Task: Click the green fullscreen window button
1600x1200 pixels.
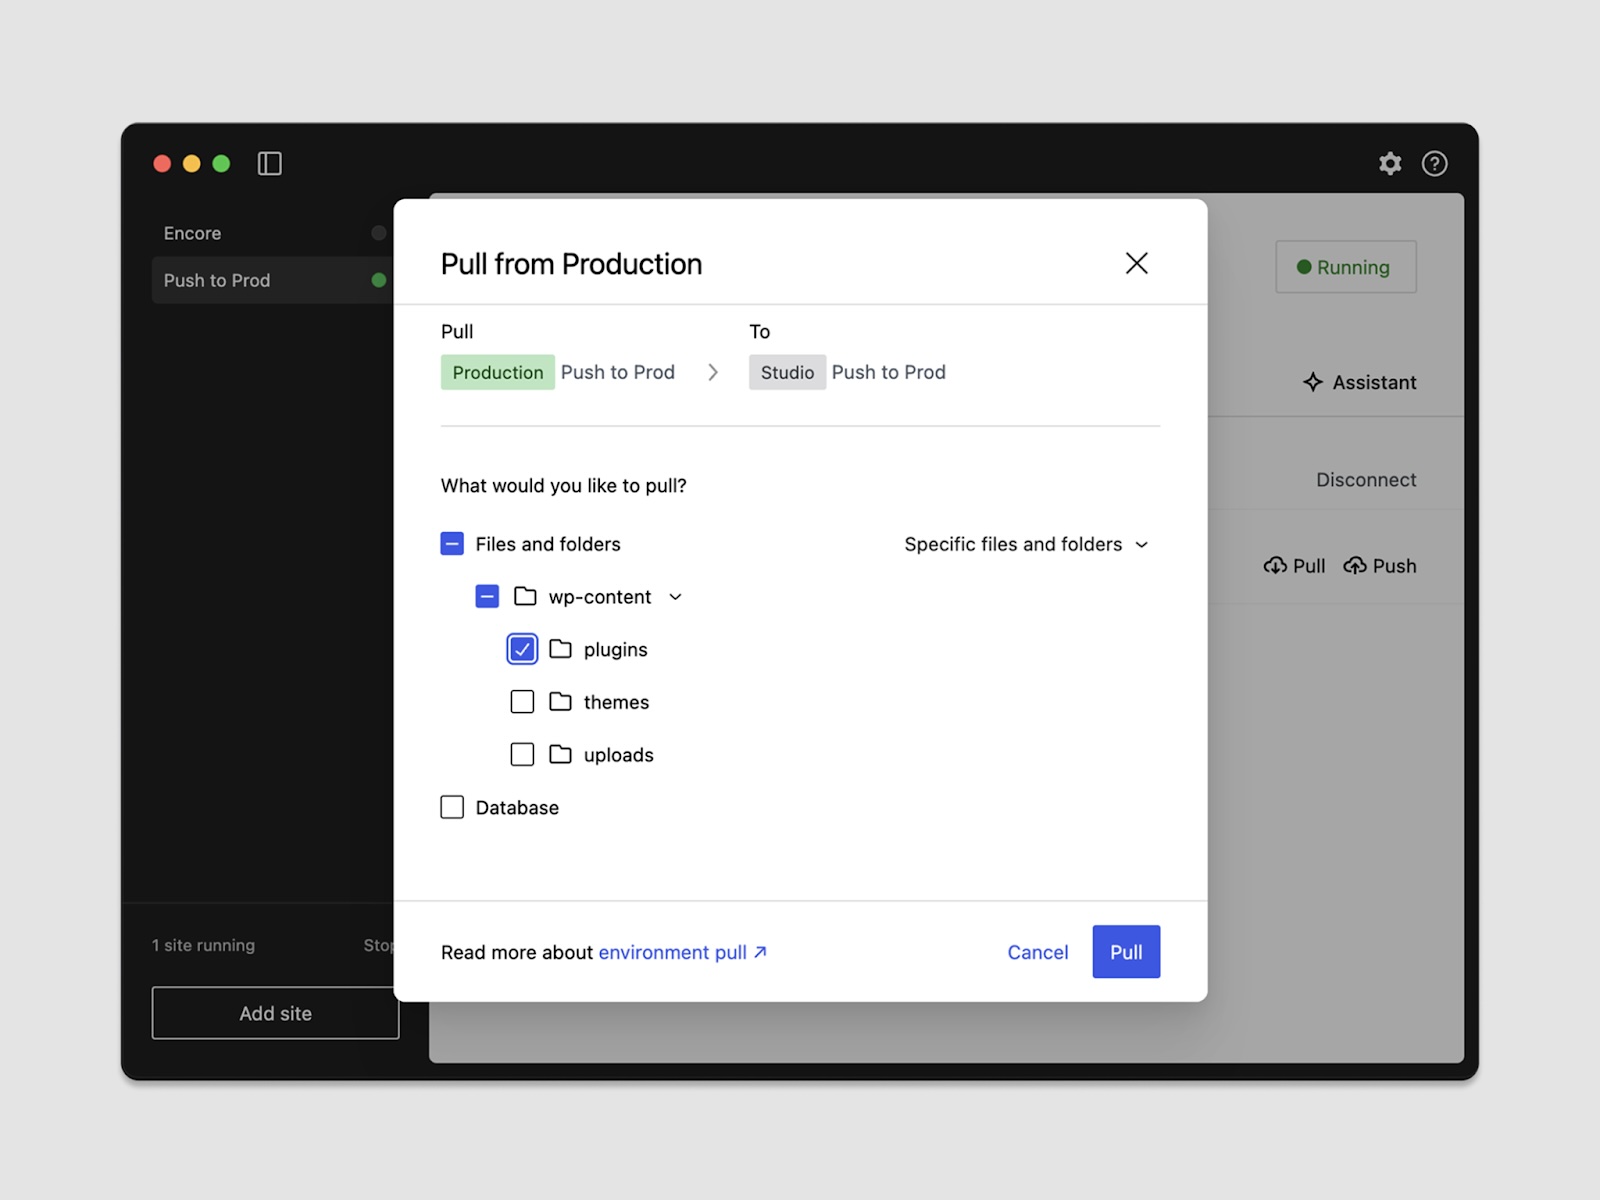Action: [x=221, y=163]
